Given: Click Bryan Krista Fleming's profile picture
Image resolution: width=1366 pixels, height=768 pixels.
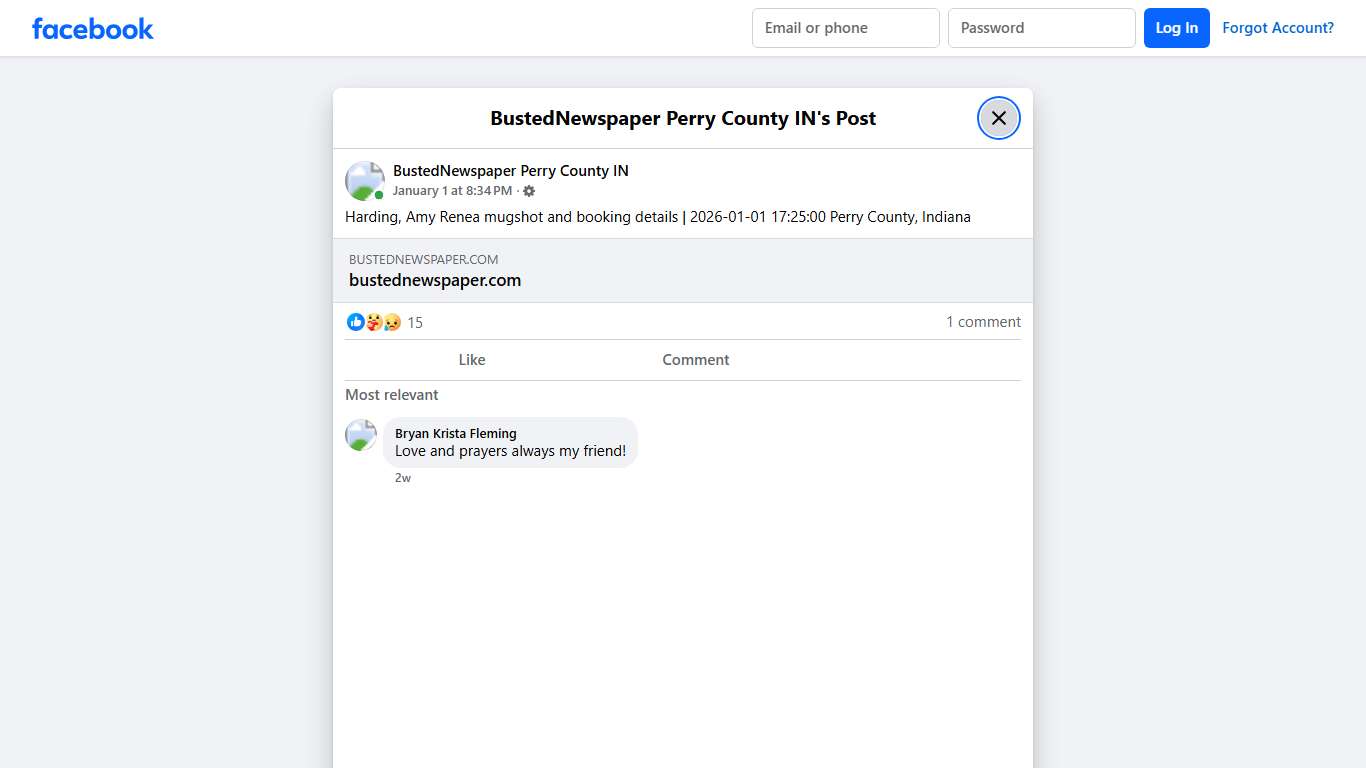Looking at the screenshot, I should 360,435.
